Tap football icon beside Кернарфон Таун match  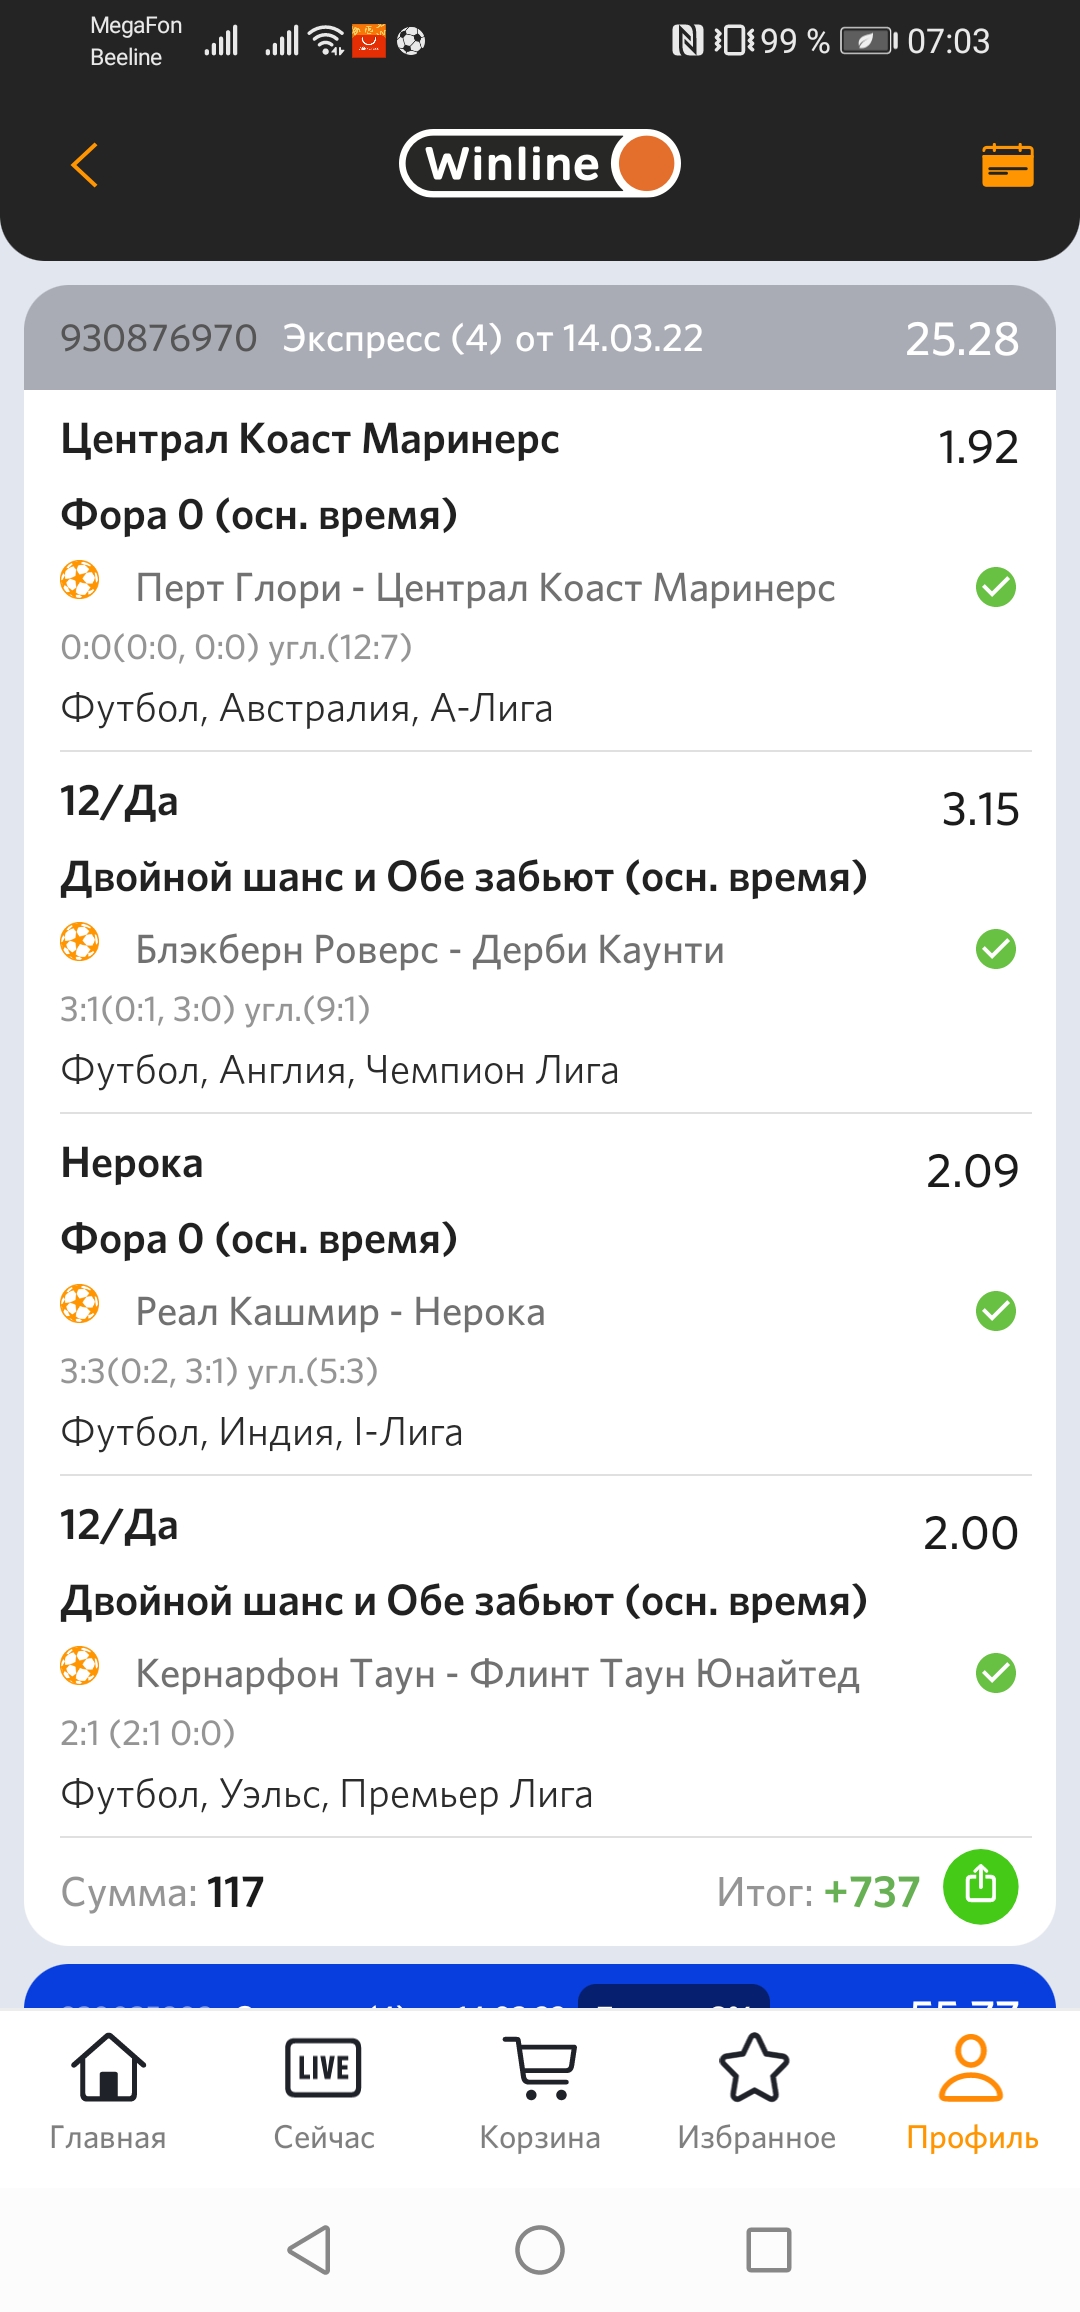(80, 1666)
